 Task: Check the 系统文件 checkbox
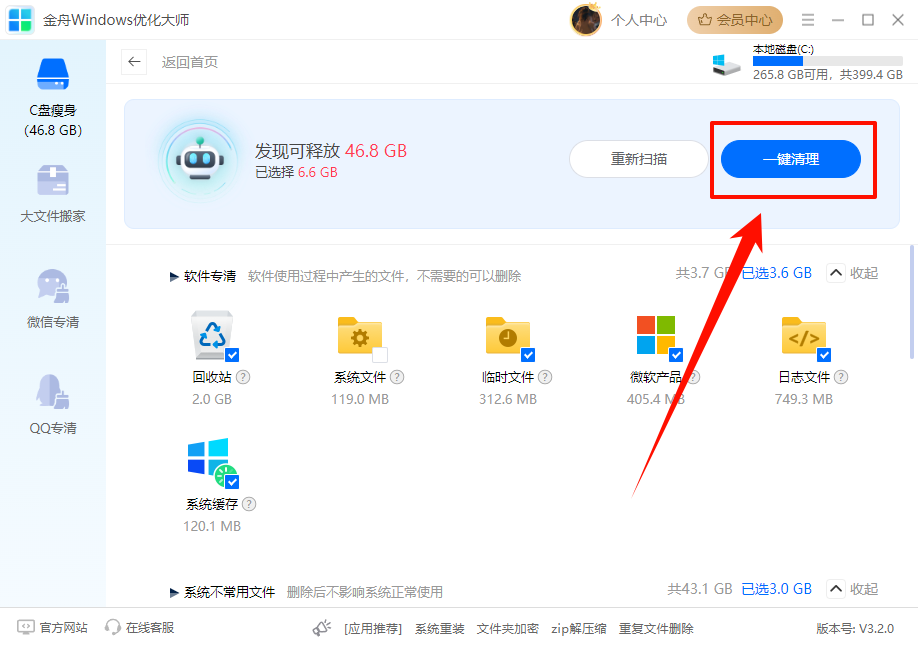(380, 355)
